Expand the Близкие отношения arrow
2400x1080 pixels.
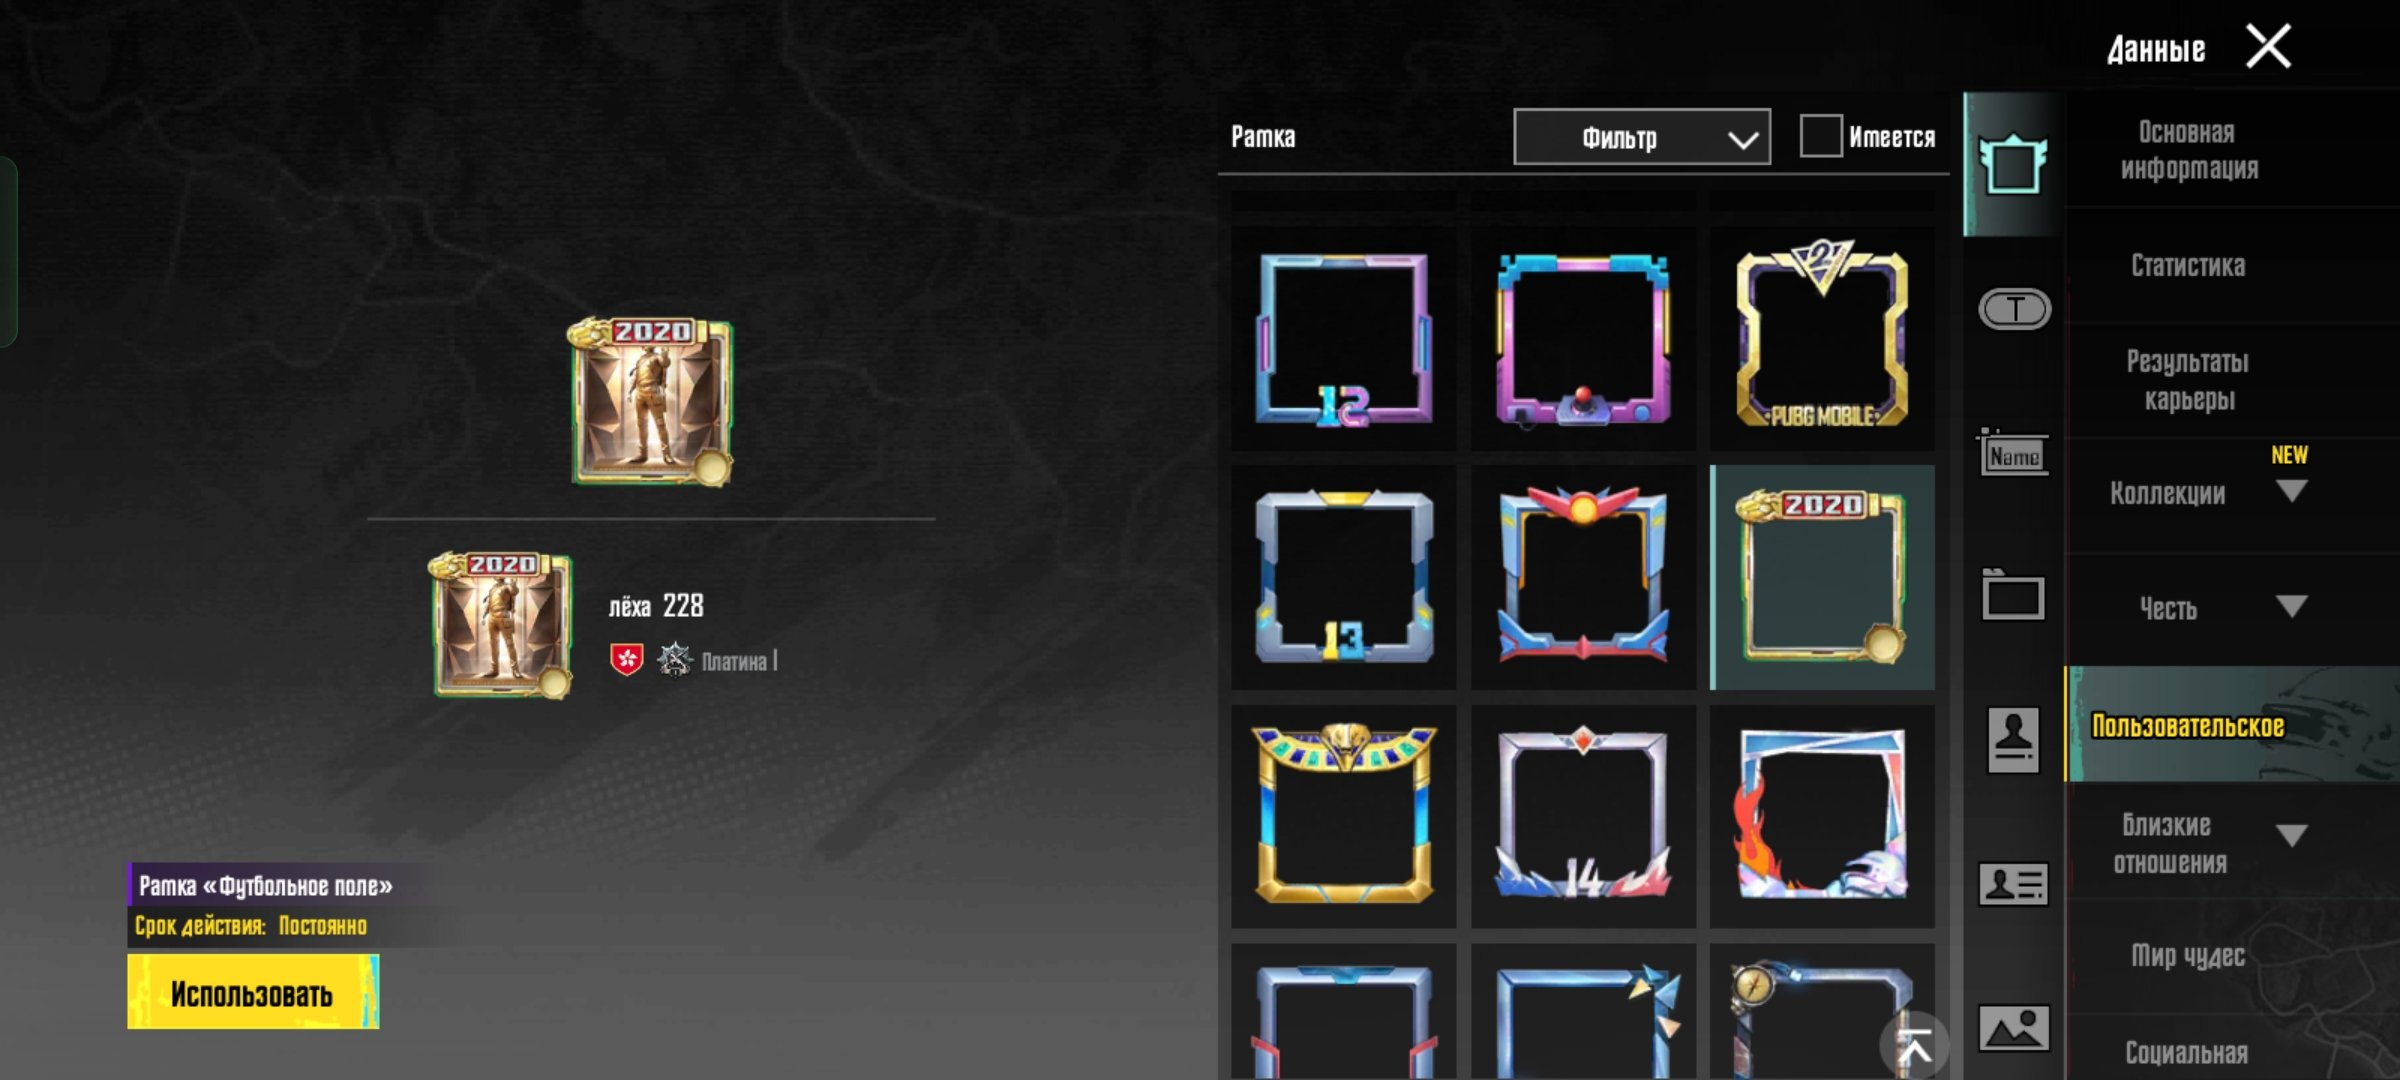point(2290,835)
